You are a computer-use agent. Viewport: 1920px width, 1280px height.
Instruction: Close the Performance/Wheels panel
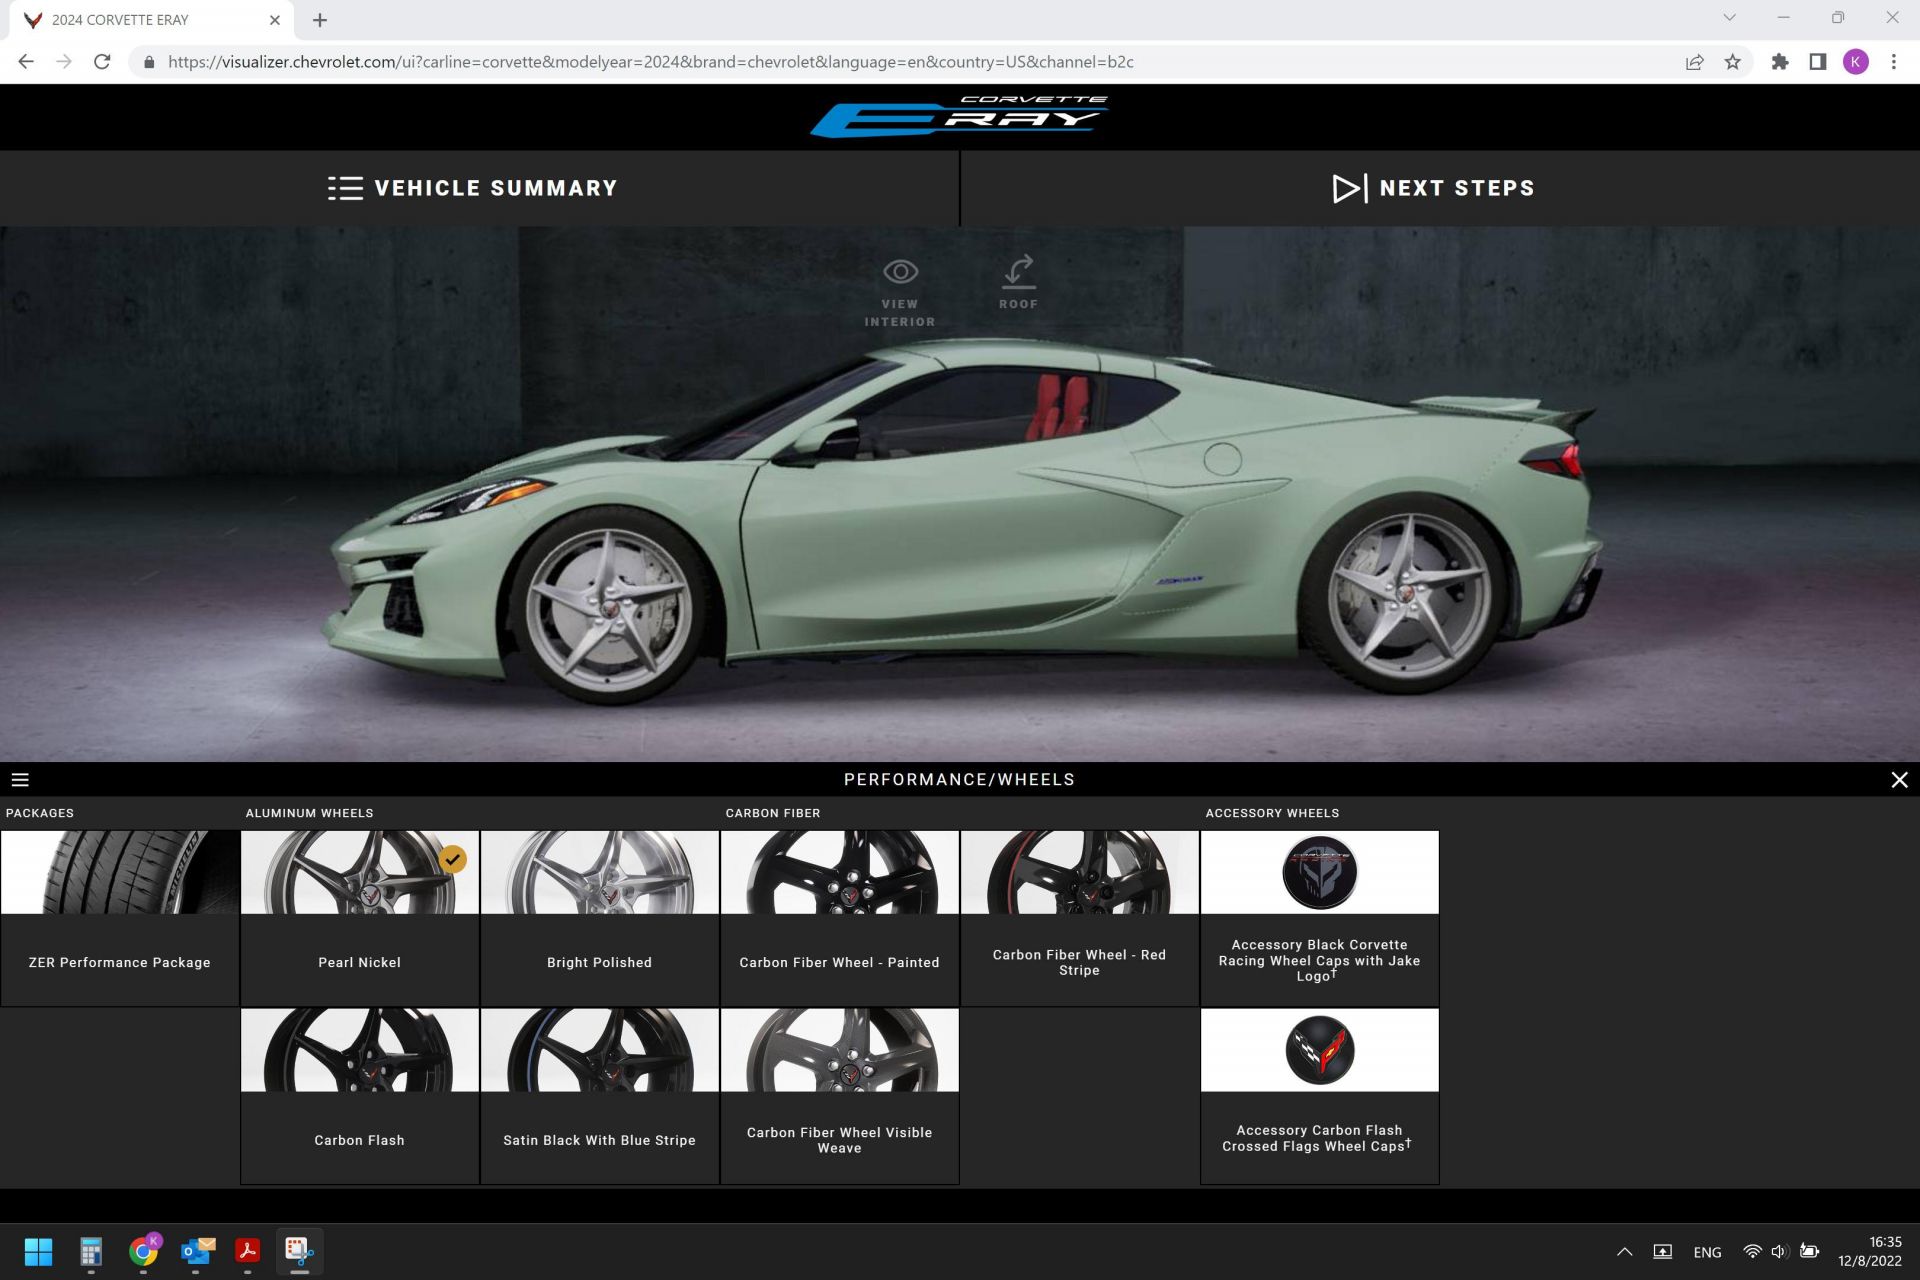point(1899,779)
